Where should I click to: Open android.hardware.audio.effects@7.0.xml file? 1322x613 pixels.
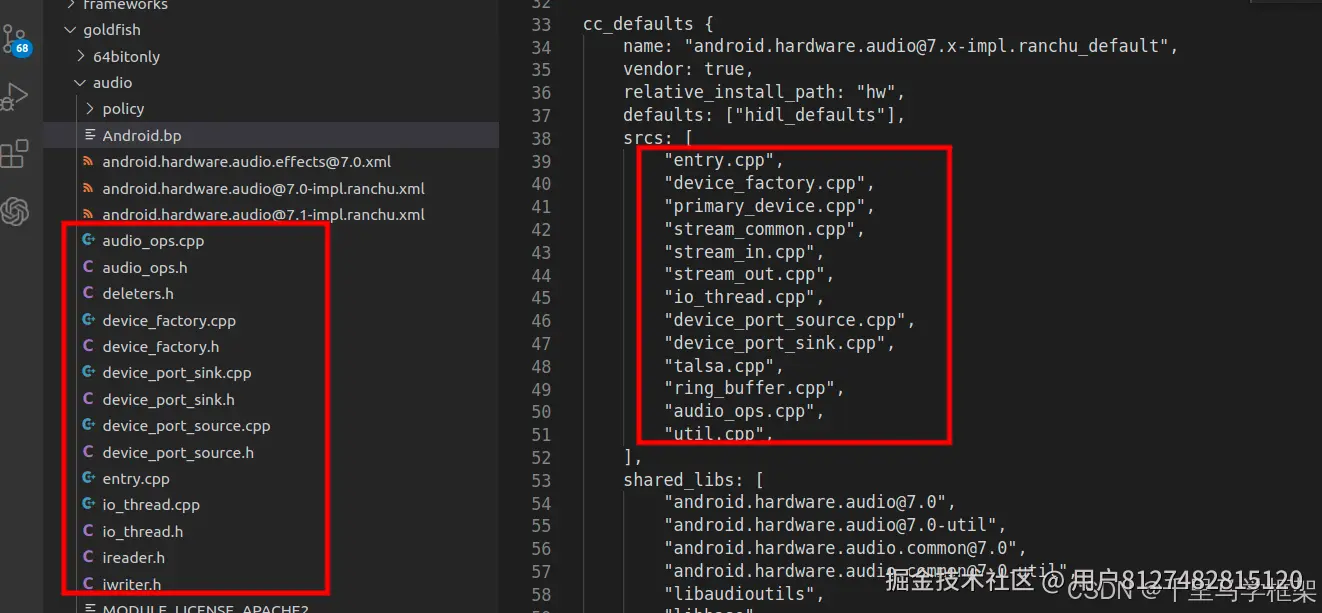pos(246,161)
